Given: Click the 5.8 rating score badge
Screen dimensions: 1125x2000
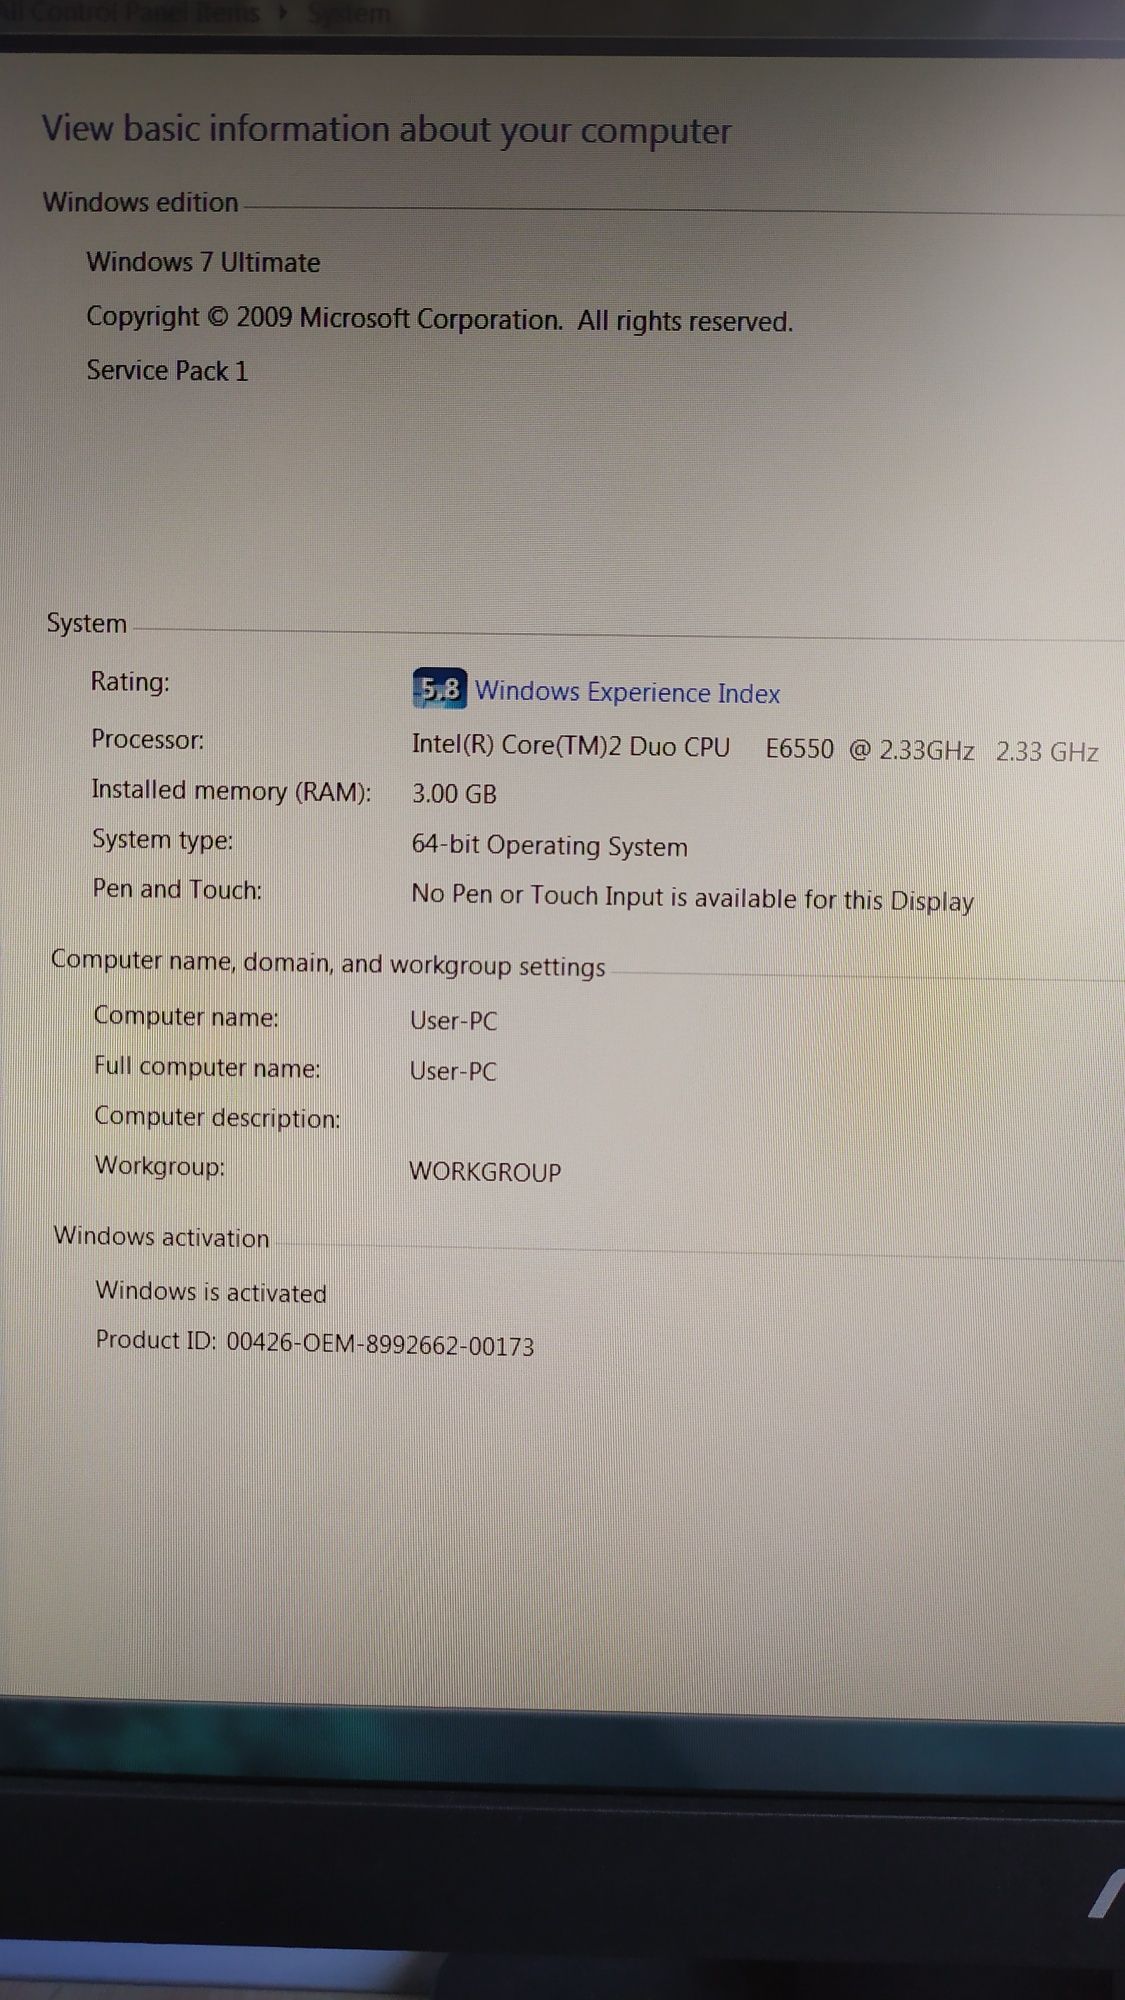Looking at the screenshot, I should (439, 688).
